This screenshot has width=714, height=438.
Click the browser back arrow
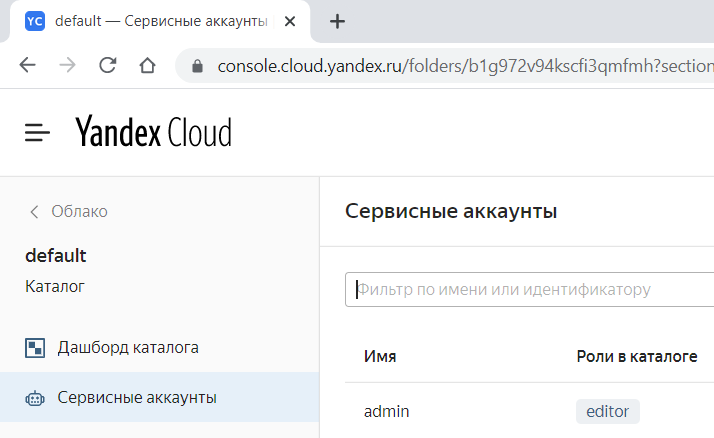[27, 66]
